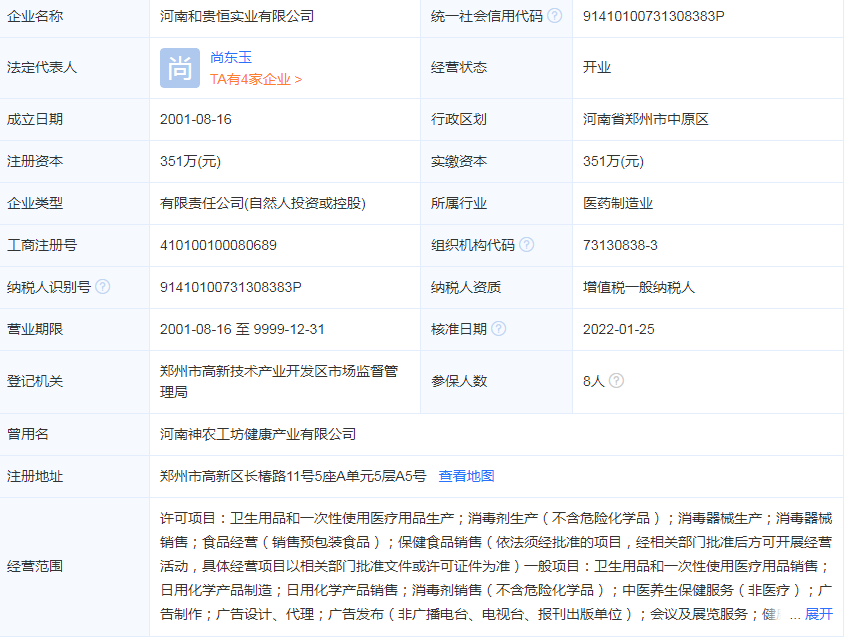
Task: Click paid-in capital value beside 实缴资本
Action: point(613,161)
